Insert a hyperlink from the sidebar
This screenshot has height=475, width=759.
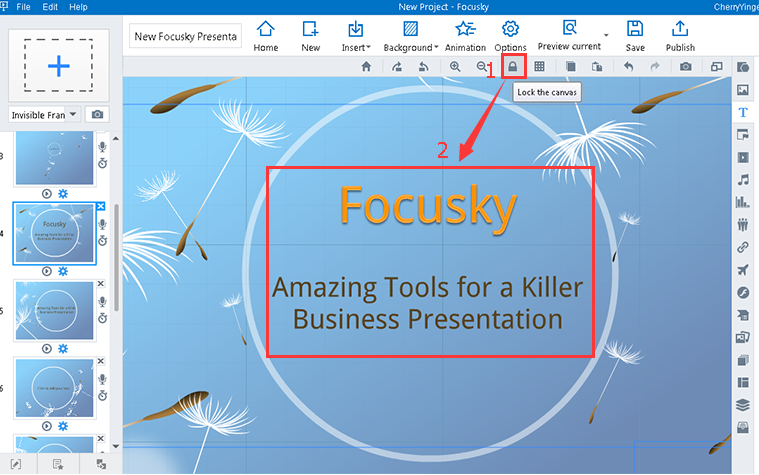tap(743, 247)
